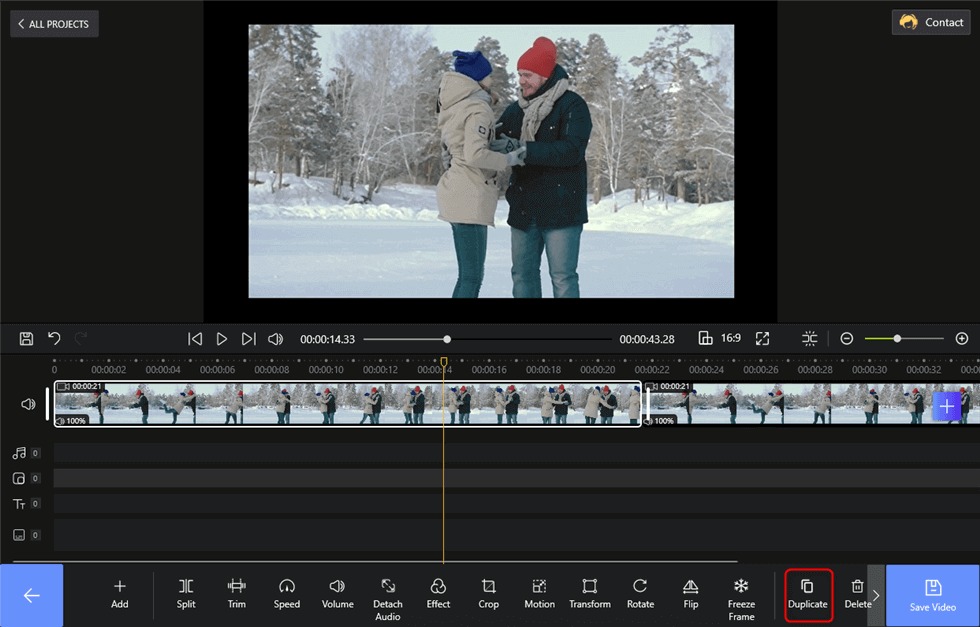Click Detach Audio
The height and width of the screenshot is (627, 980).
click(x=388, y=600)
